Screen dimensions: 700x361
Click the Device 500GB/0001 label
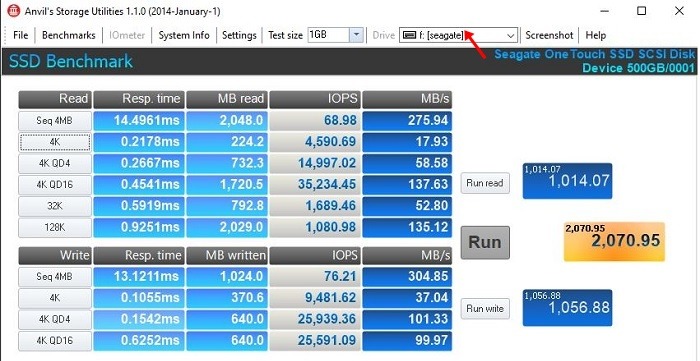[x=638, y=68]
